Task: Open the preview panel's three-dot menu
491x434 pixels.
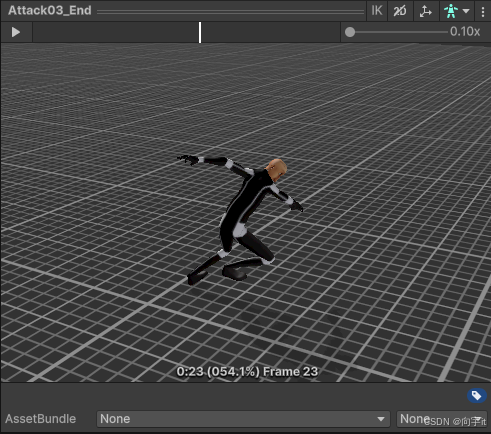Action: [483, 12]
